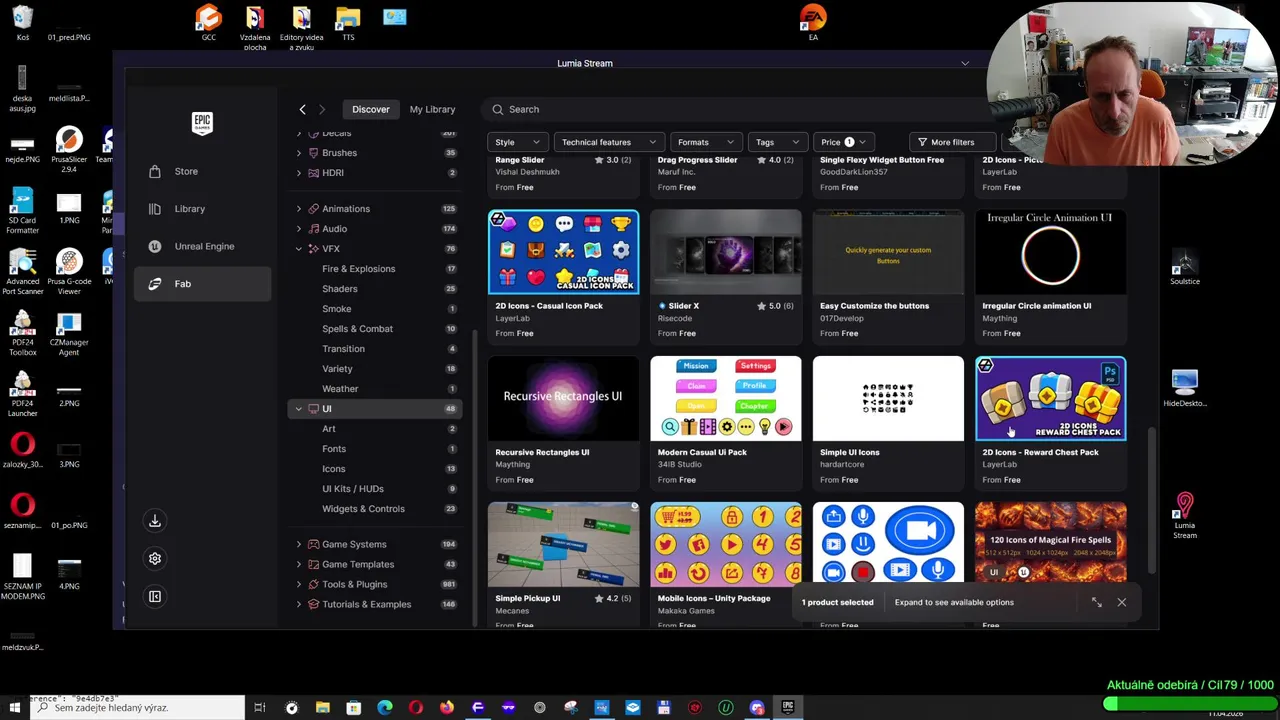Open launcher settings gear icon
This screenshot has width=1280, height=720.
pos(155,559)
